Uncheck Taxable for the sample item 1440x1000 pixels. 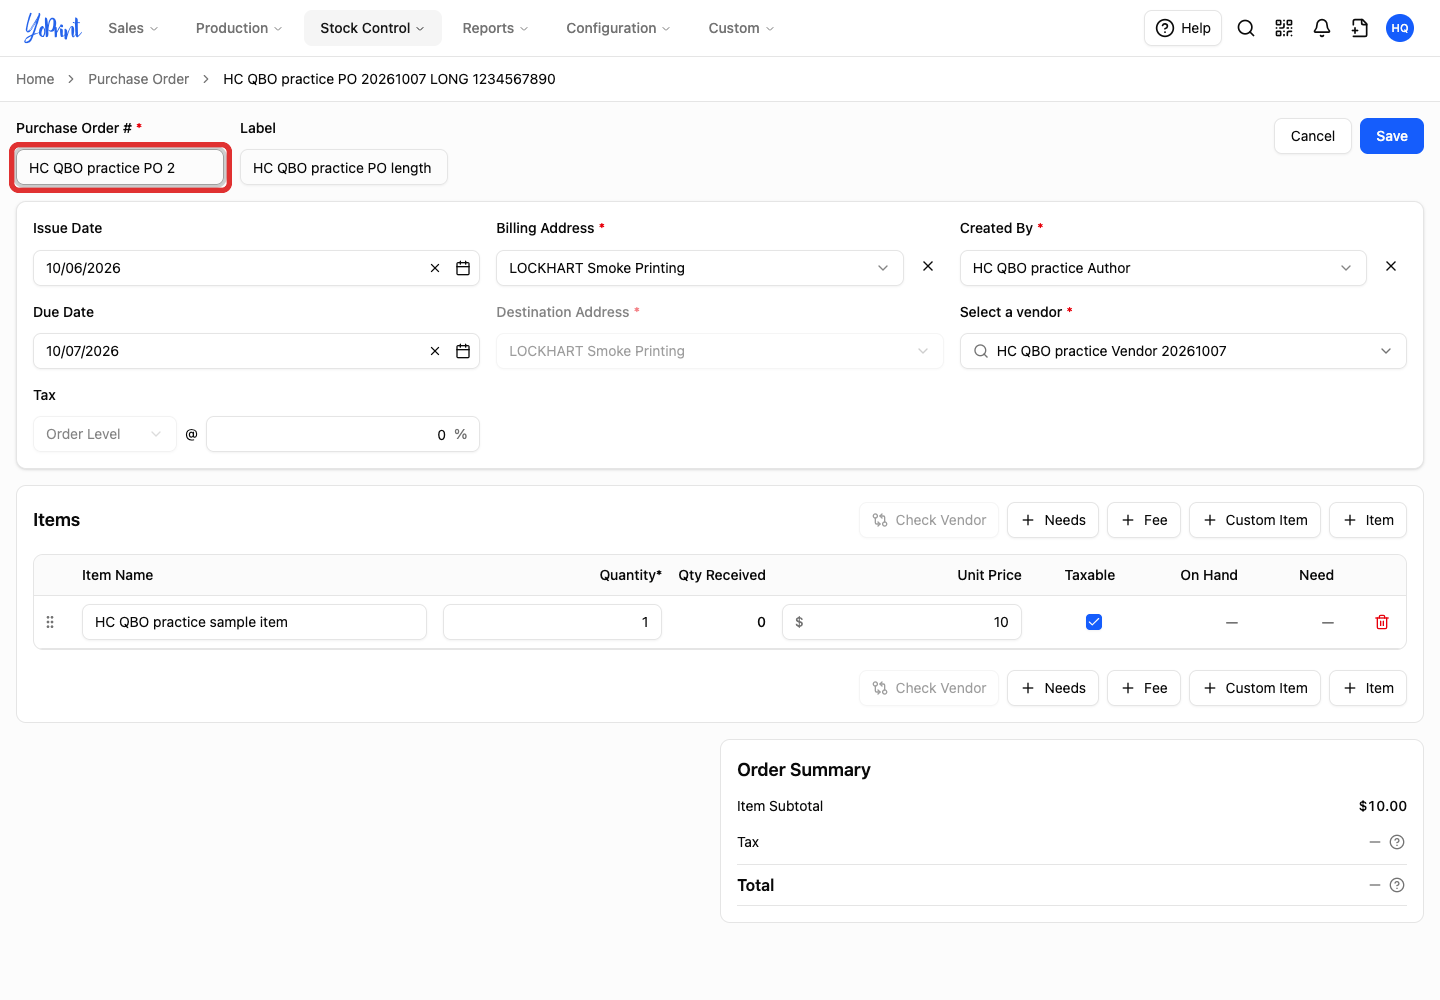pyautogui.click(x=1094, y=622)
